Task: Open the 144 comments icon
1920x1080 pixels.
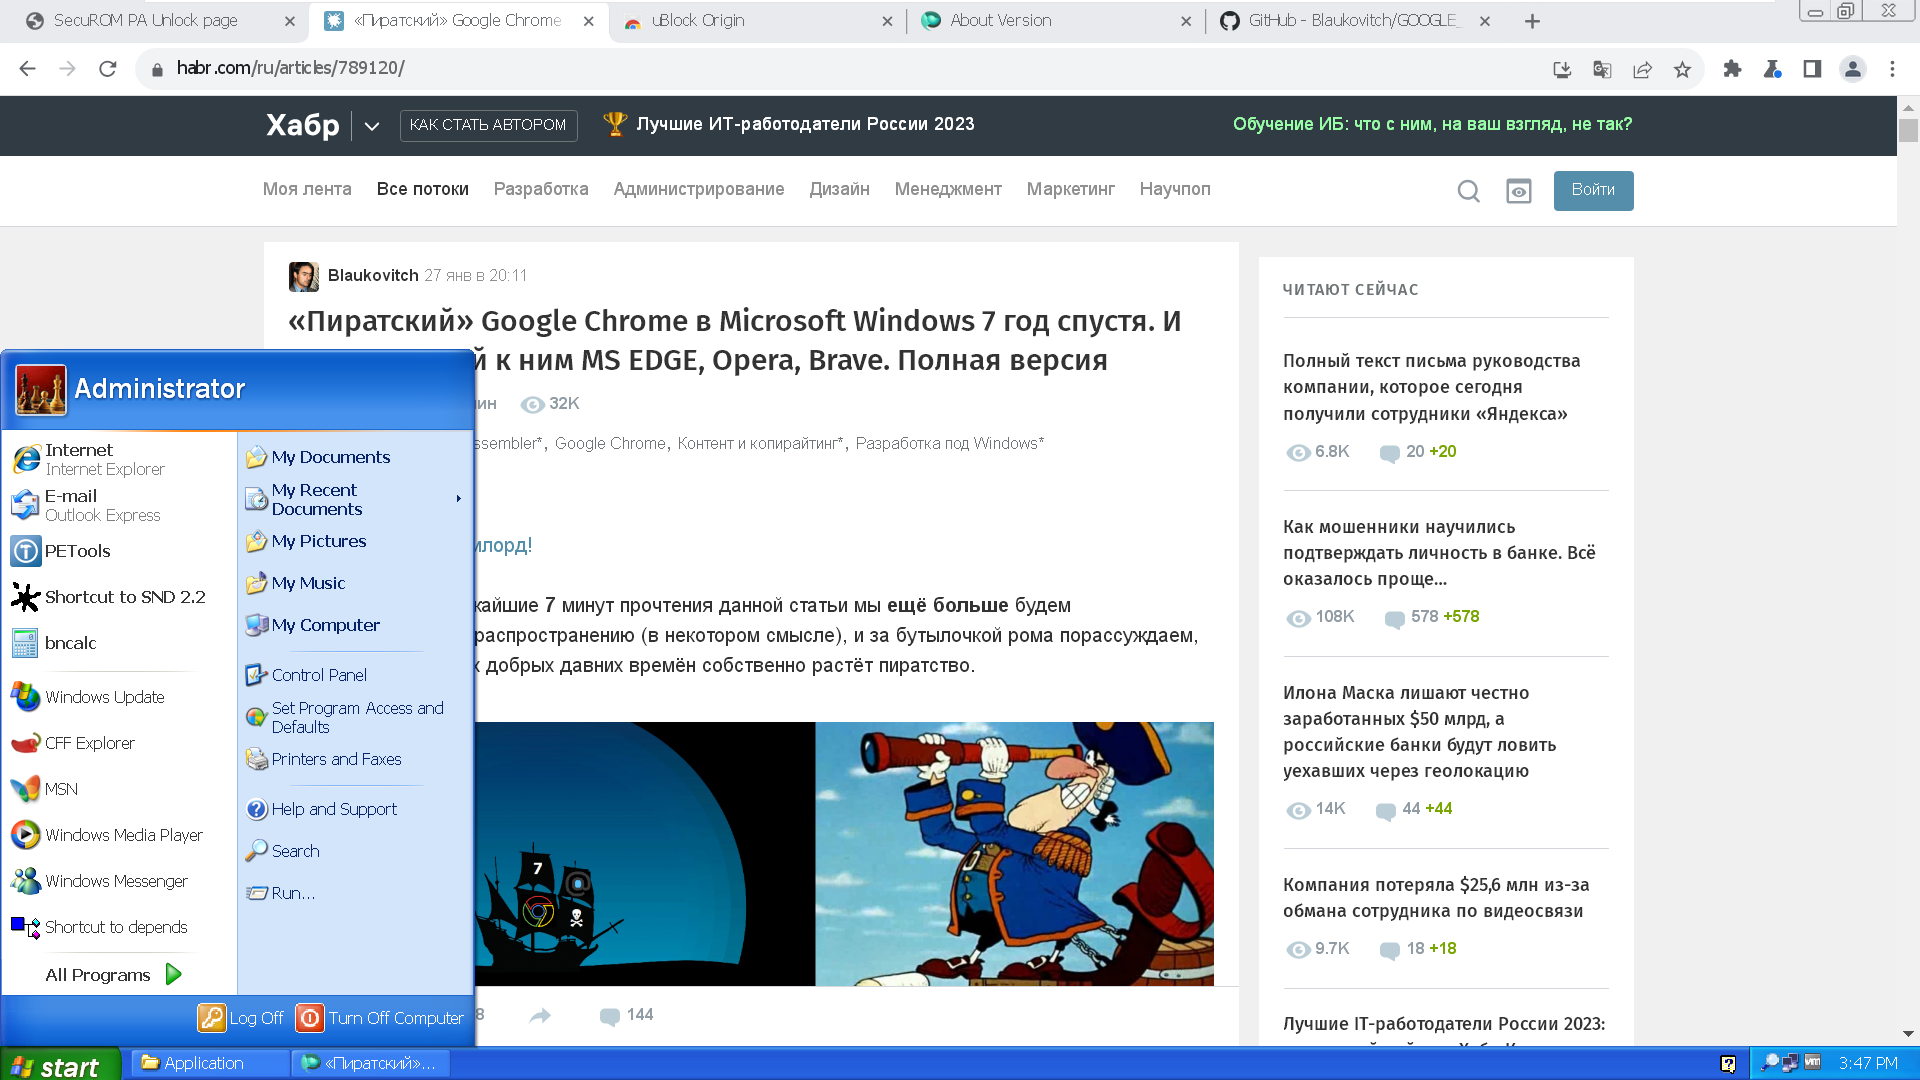Action: point(610,1016)
